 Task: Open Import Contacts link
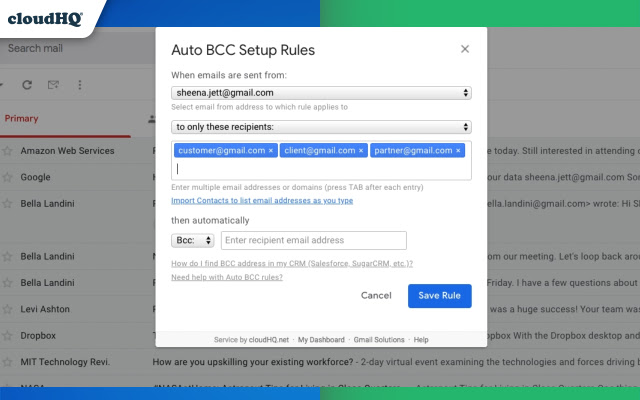click(x=262, y=200)
